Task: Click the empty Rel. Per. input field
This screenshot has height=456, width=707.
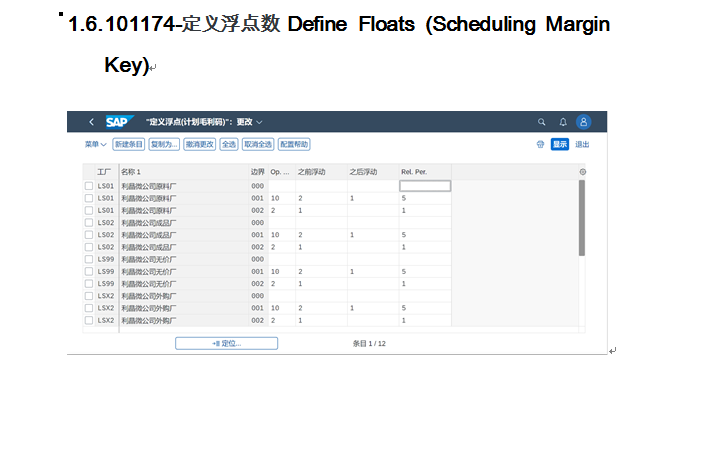Action: click(425, 186)
